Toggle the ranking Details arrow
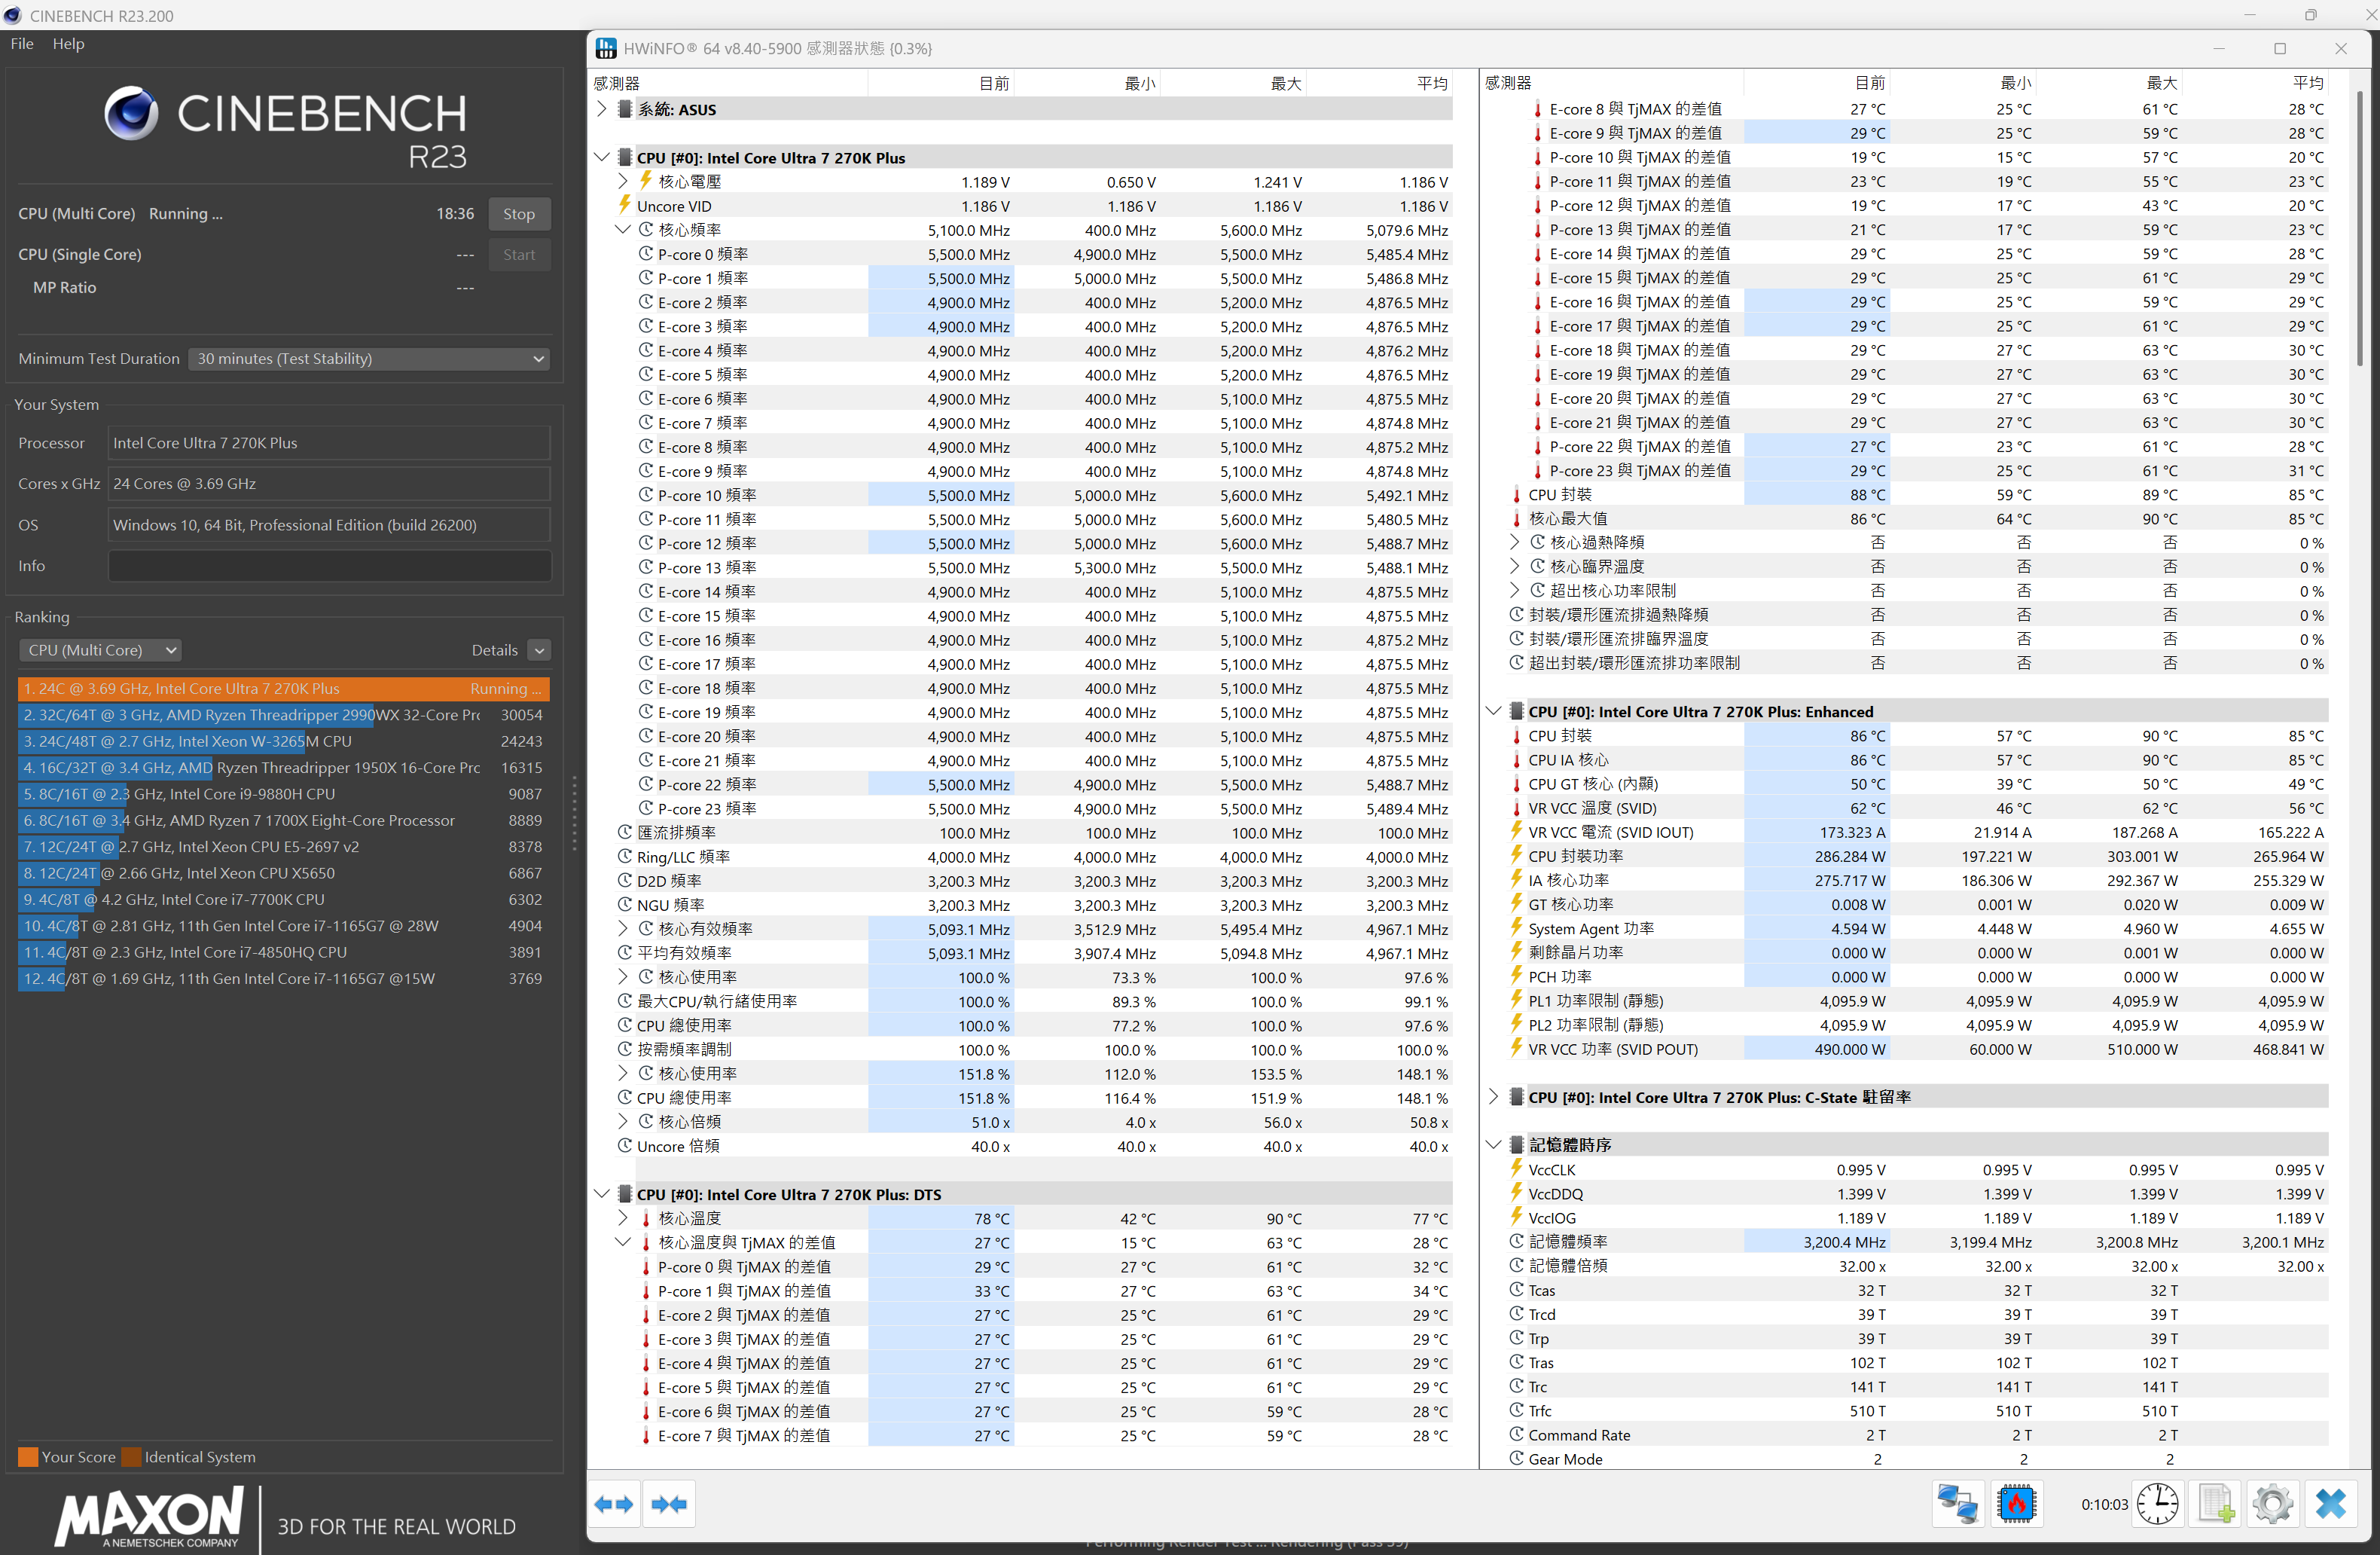 click(539, 650)
